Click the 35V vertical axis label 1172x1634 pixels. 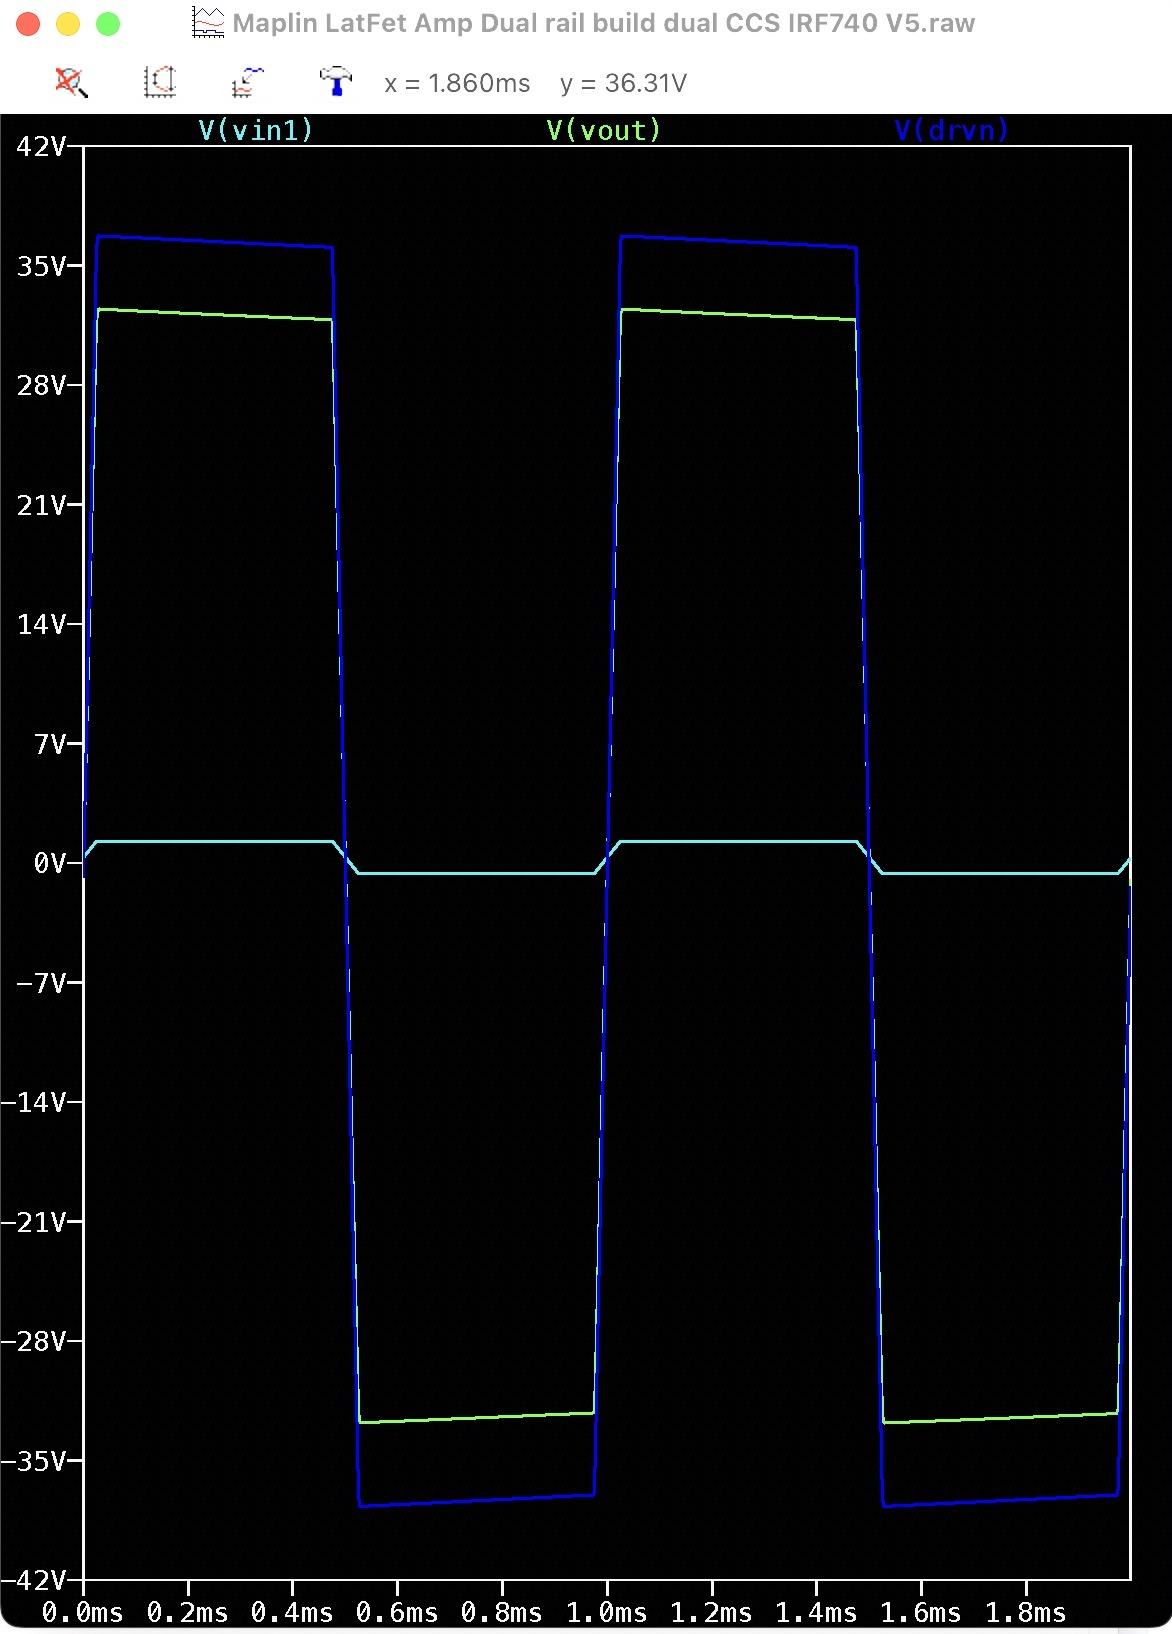click(x=41, y=266)
